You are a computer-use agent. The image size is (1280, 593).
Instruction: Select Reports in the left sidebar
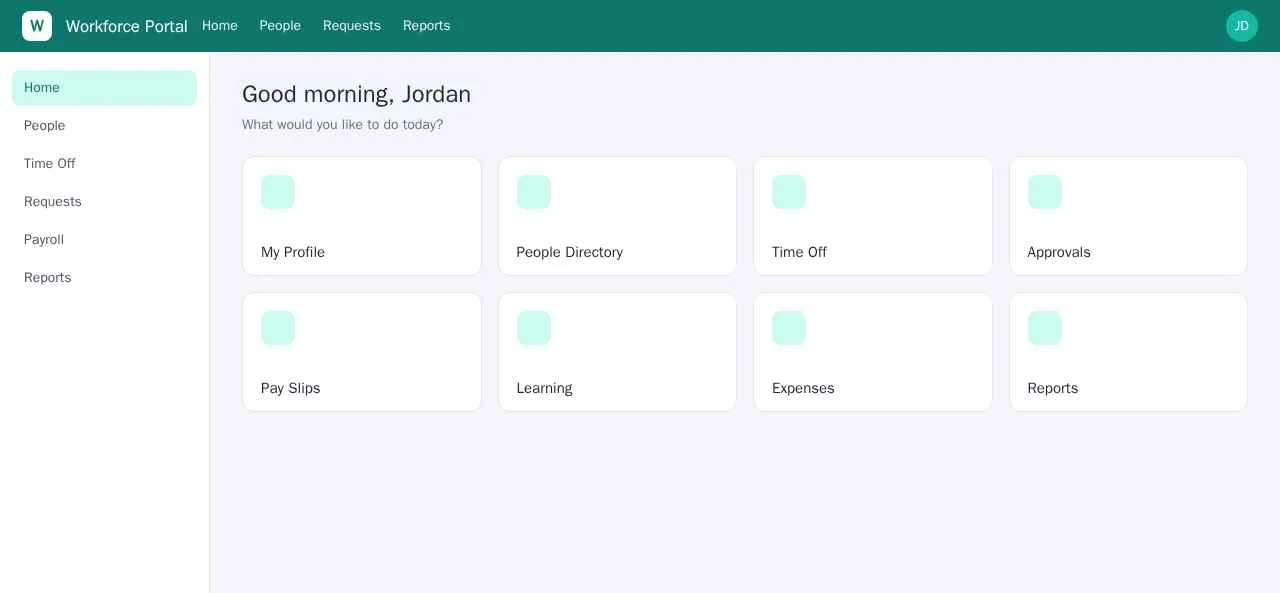[104, 278]
